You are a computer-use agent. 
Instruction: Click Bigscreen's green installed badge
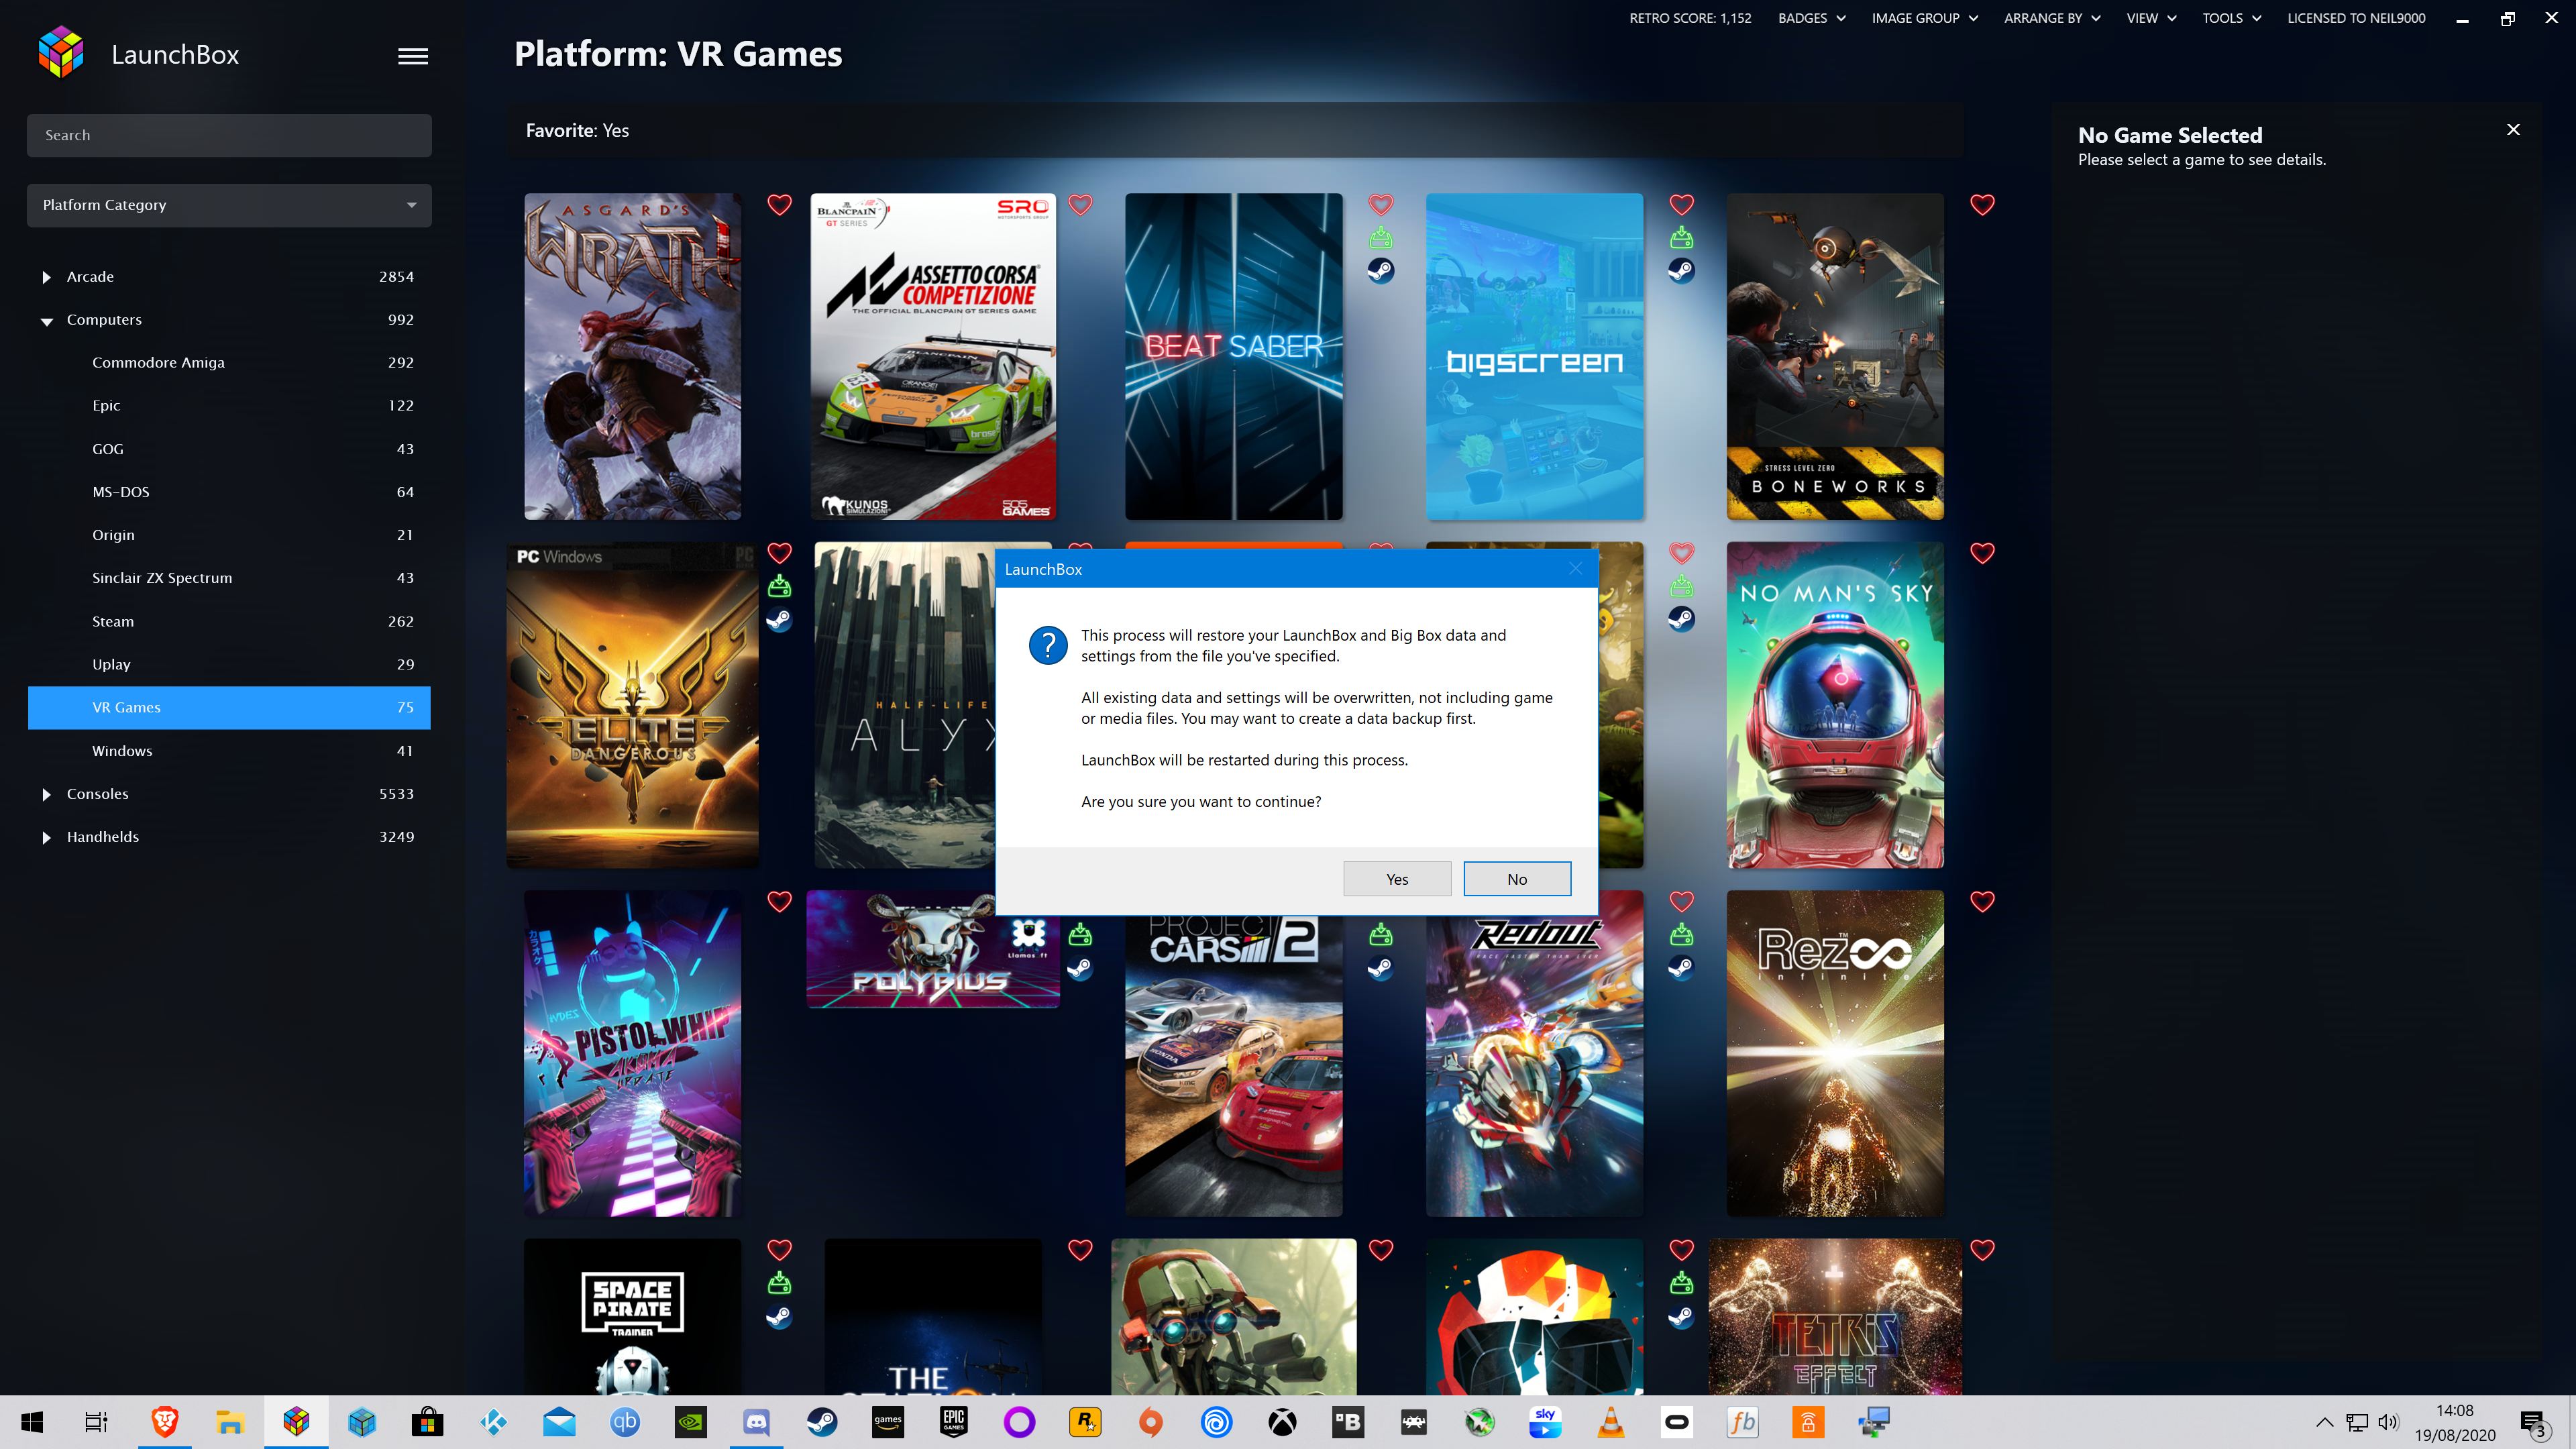[1682, 238]
